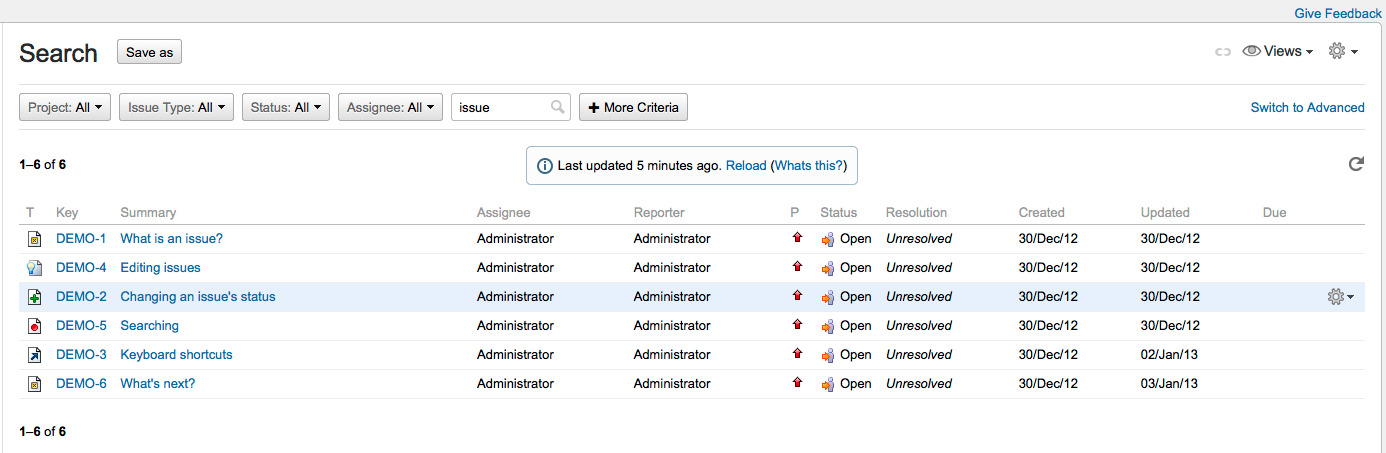Expand the Project: All filter dropdown
Image resolution: width=1386 pixels, height=453 pixels.
(65, 107)
